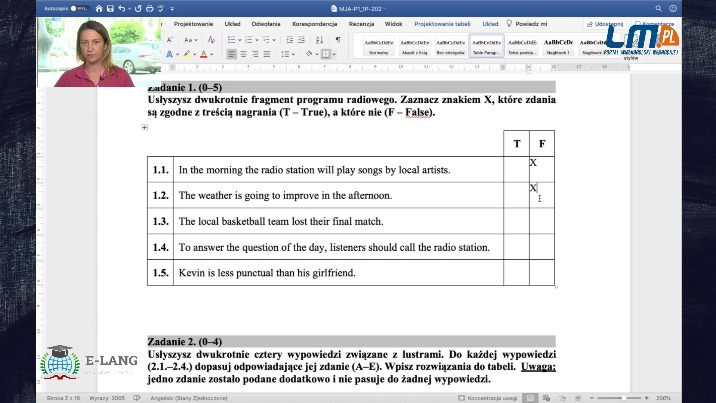Sort text with the A-Z icon
Image resolution: width=716 pixels, height=403 pixels.
319,40
